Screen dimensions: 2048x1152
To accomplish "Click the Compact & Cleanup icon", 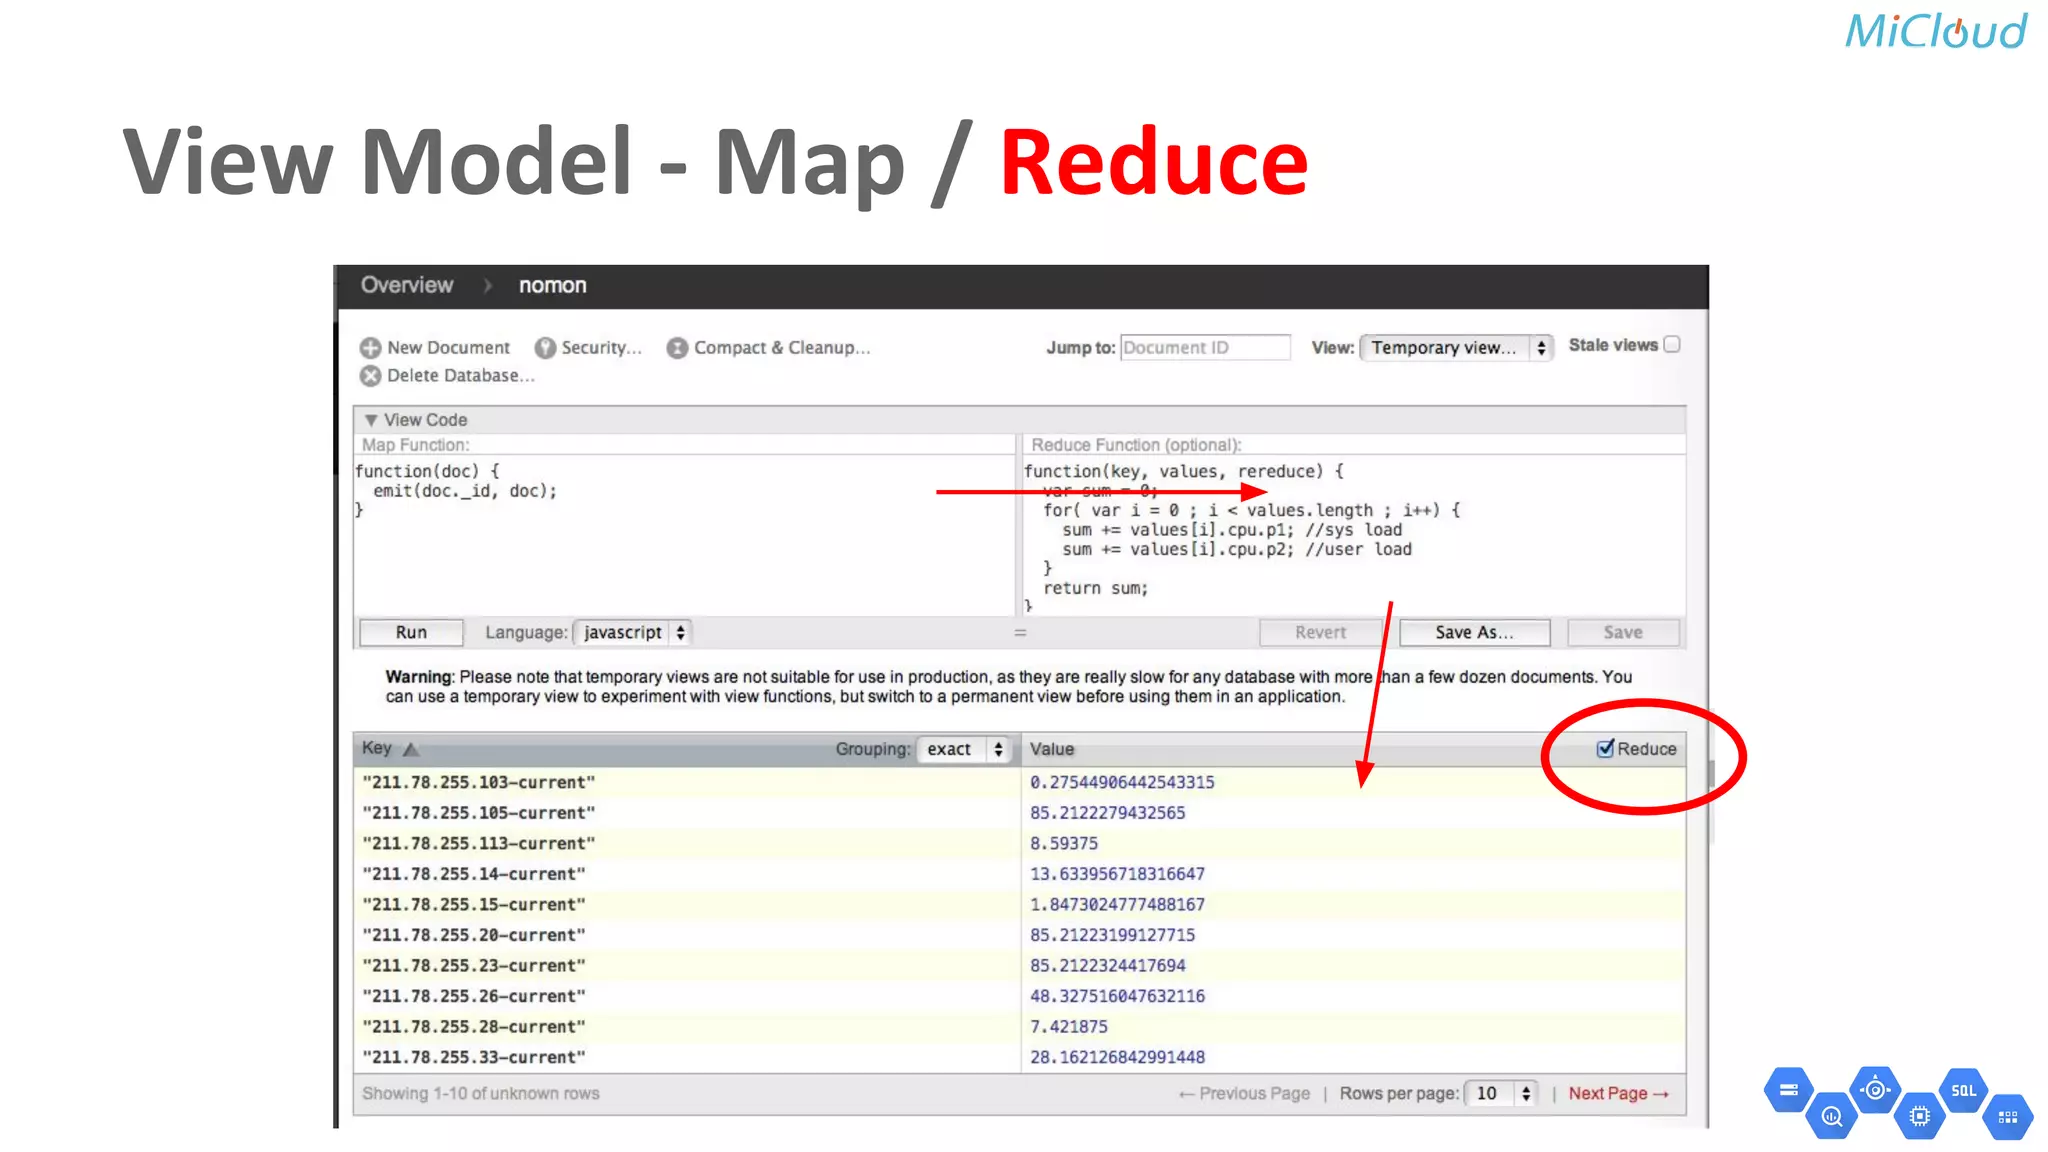I will pyautogui.click(x=677, y=348).
